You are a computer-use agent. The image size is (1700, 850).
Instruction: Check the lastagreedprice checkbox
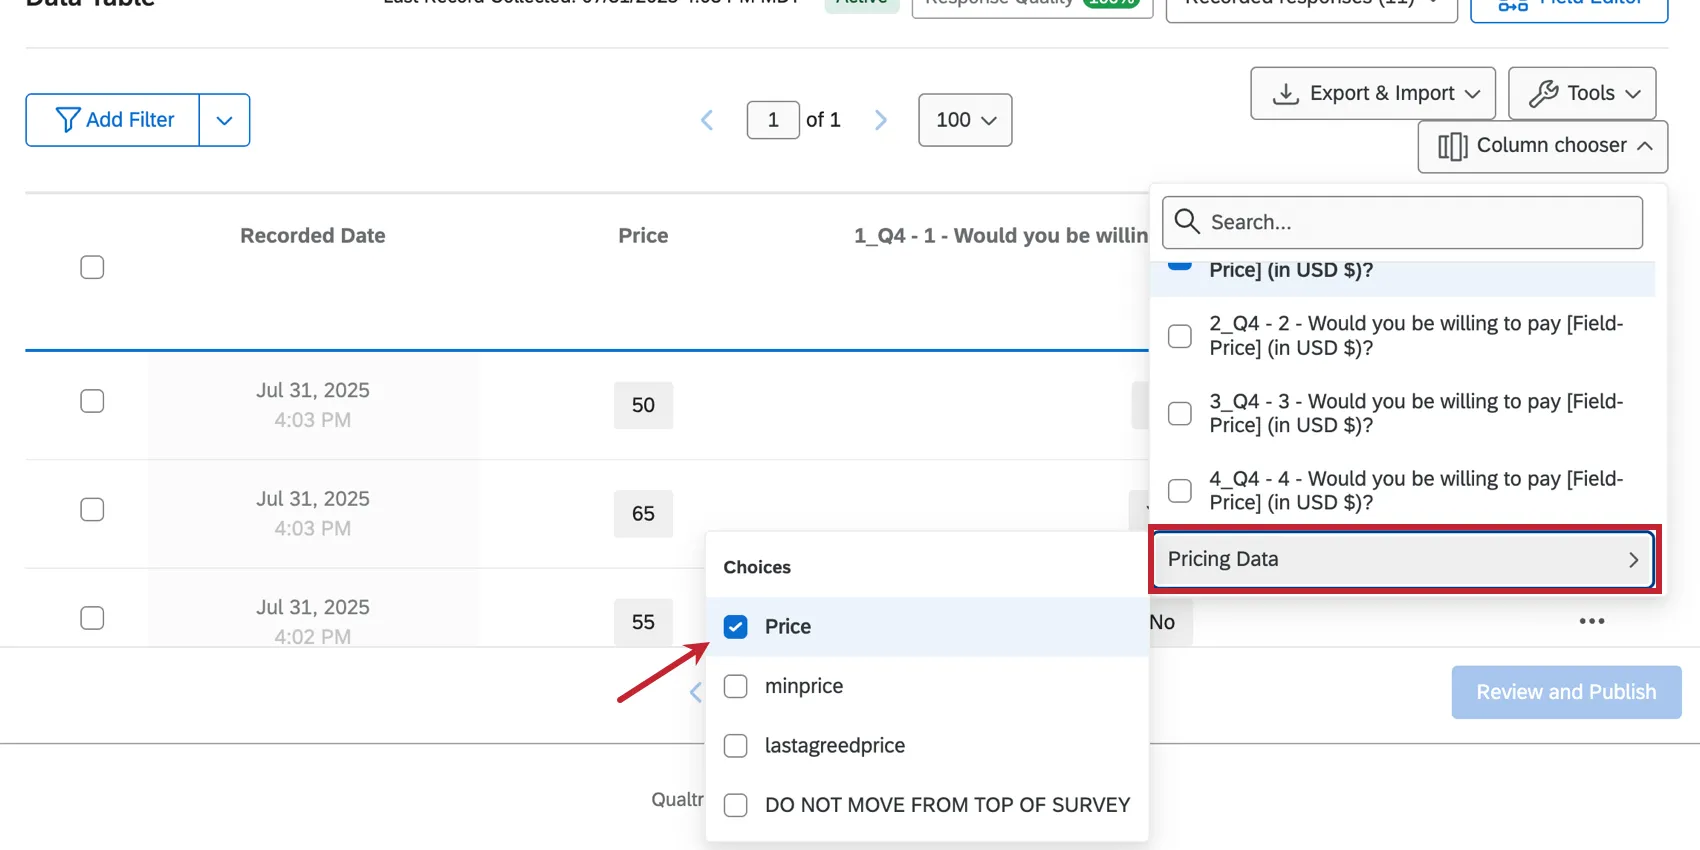pyautogui.click(x=736, y=746)
